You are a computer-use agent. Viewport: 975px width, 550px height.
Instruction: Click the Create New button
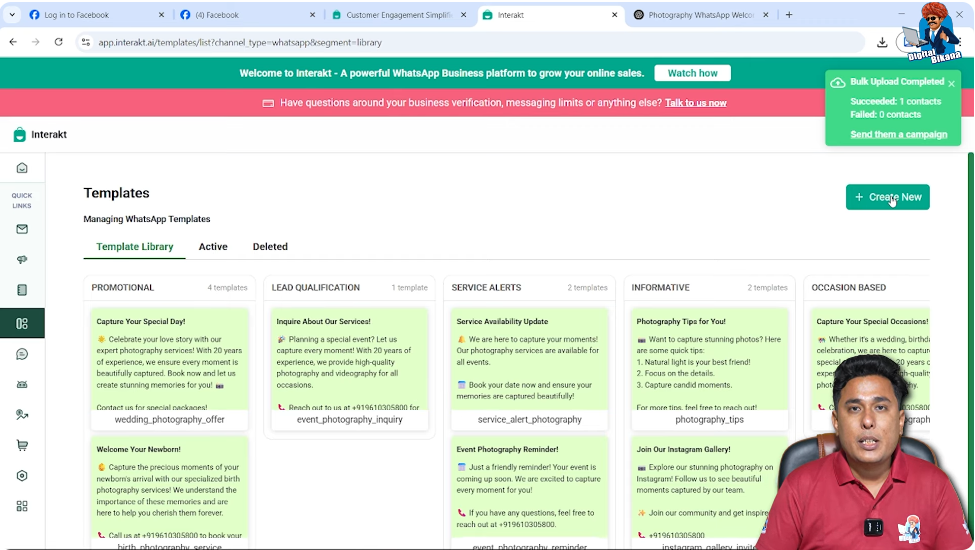pyautogui.click(x=887, y=197)
